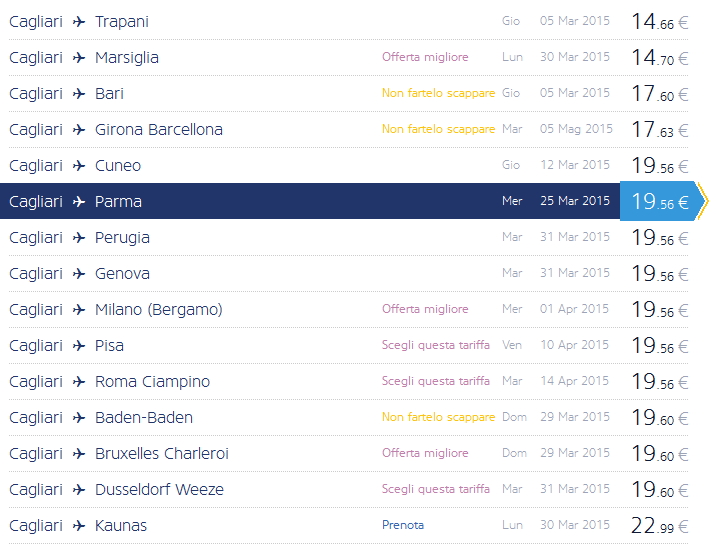
Task: Click the plane icon before Girona Barcellona
Action: tap(80, 130)
